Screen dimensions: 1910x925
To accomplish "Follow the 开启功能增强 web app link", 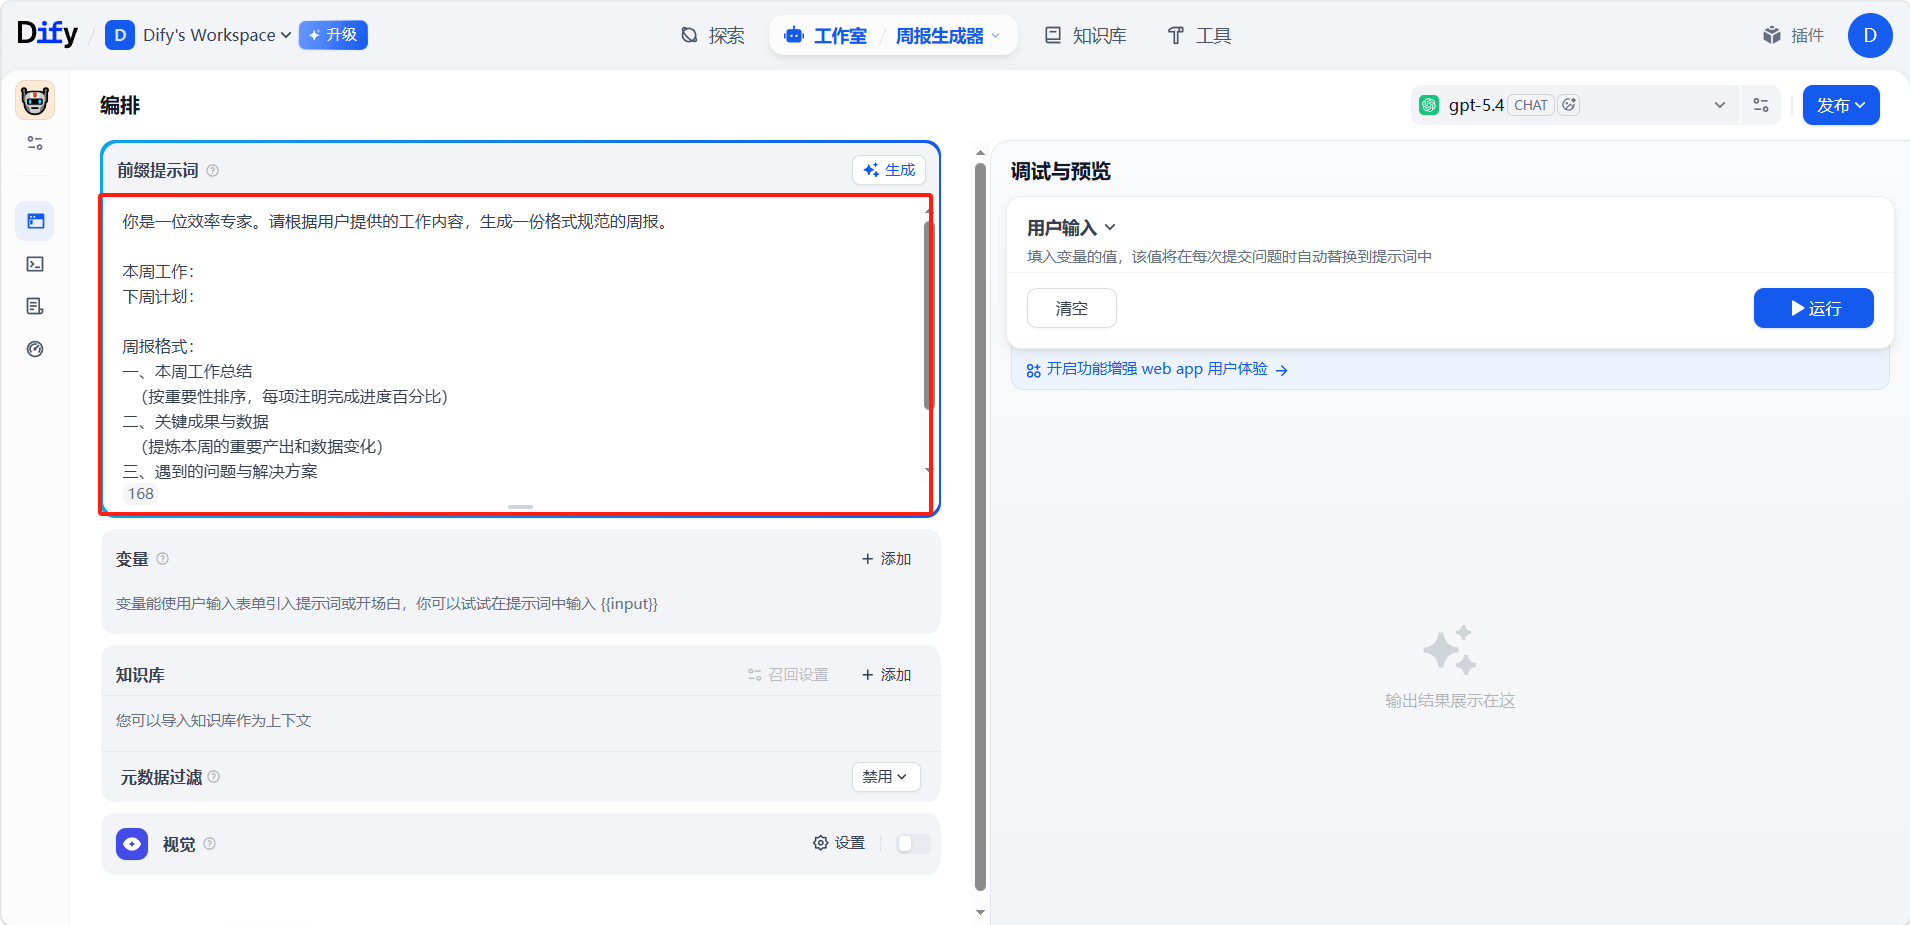I will pyautogui.click(x=1157, y=370).
